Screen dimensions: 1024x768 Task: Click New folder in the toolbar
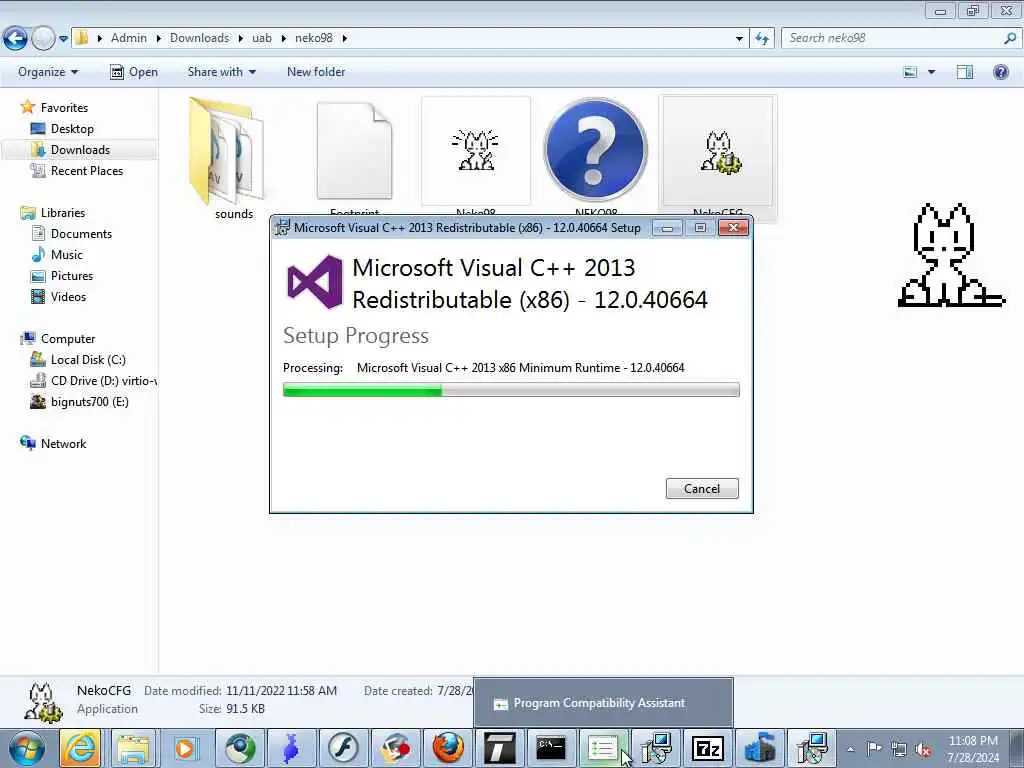point(316,72)
